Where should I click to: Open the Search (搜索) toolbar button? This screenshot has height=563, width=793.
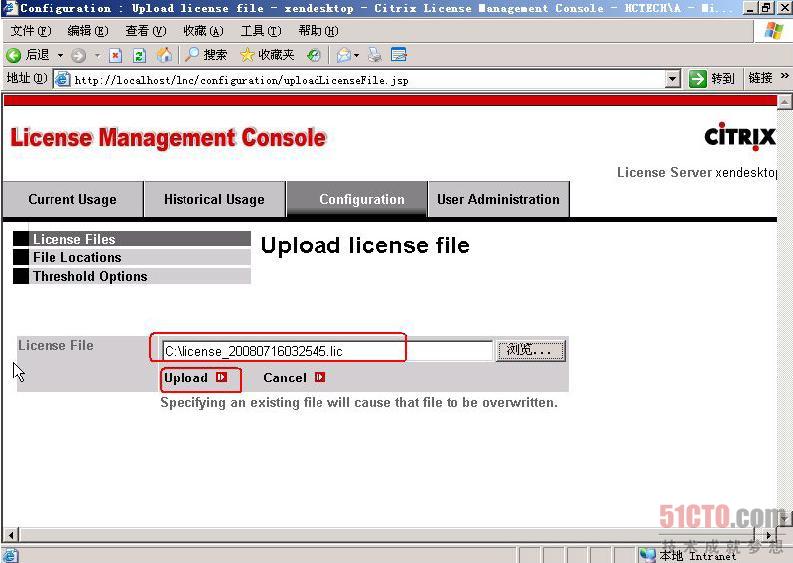205,55
